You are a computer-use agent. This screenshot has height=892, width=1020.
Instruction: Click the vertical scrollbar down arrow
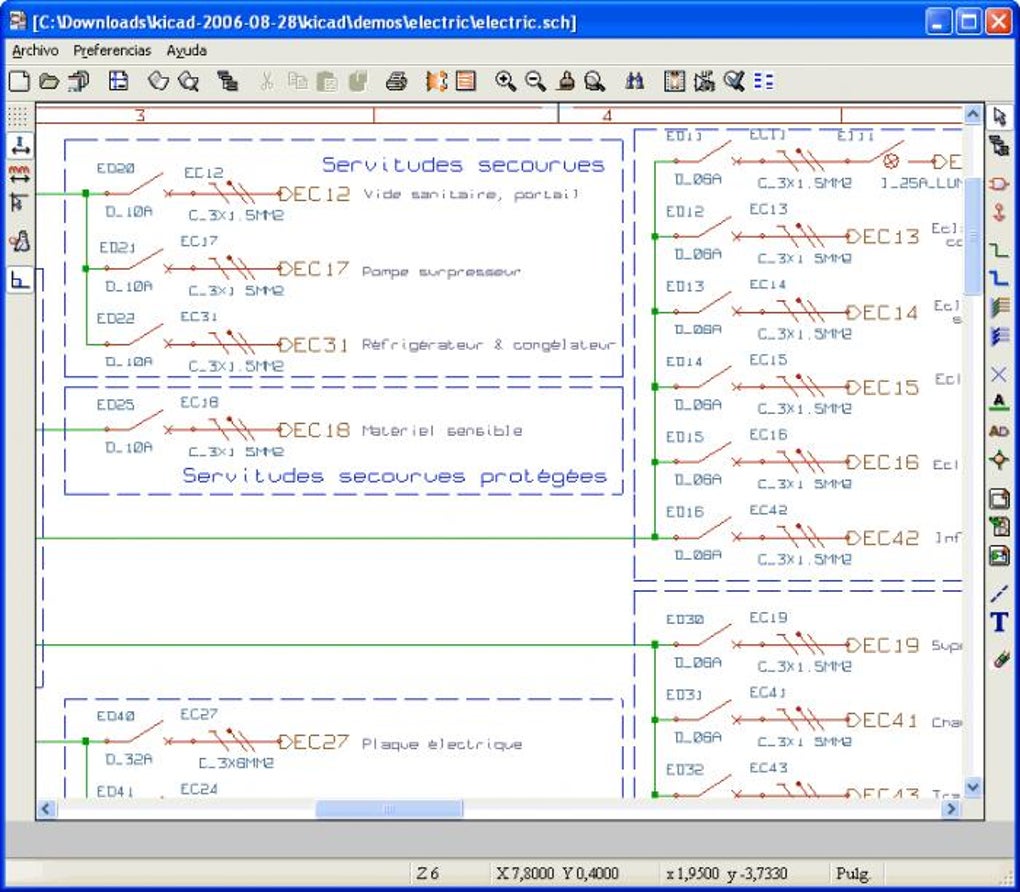click(x=972, y=788)
